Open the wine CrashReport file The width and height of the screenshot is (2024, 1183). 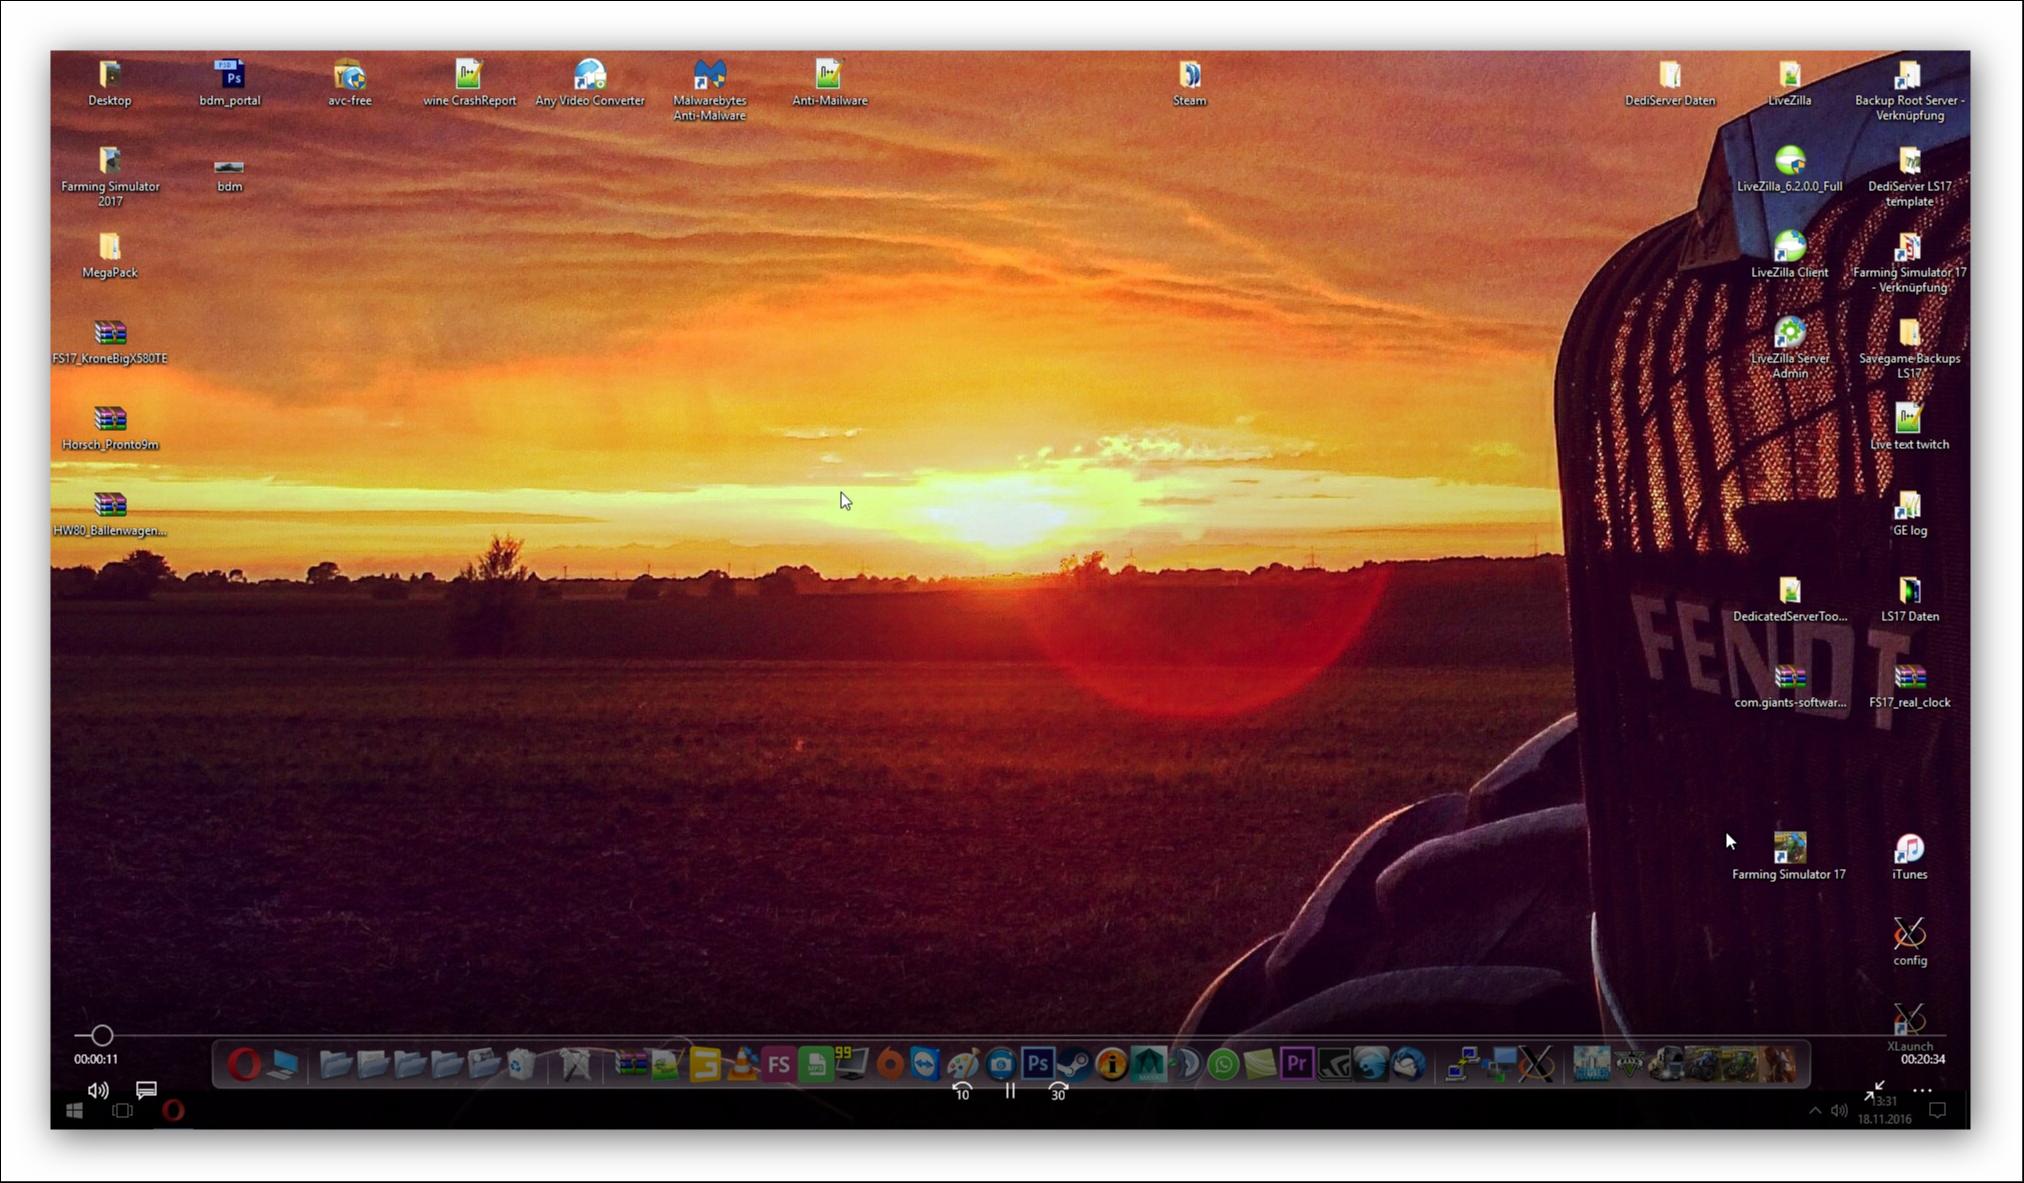469,83
